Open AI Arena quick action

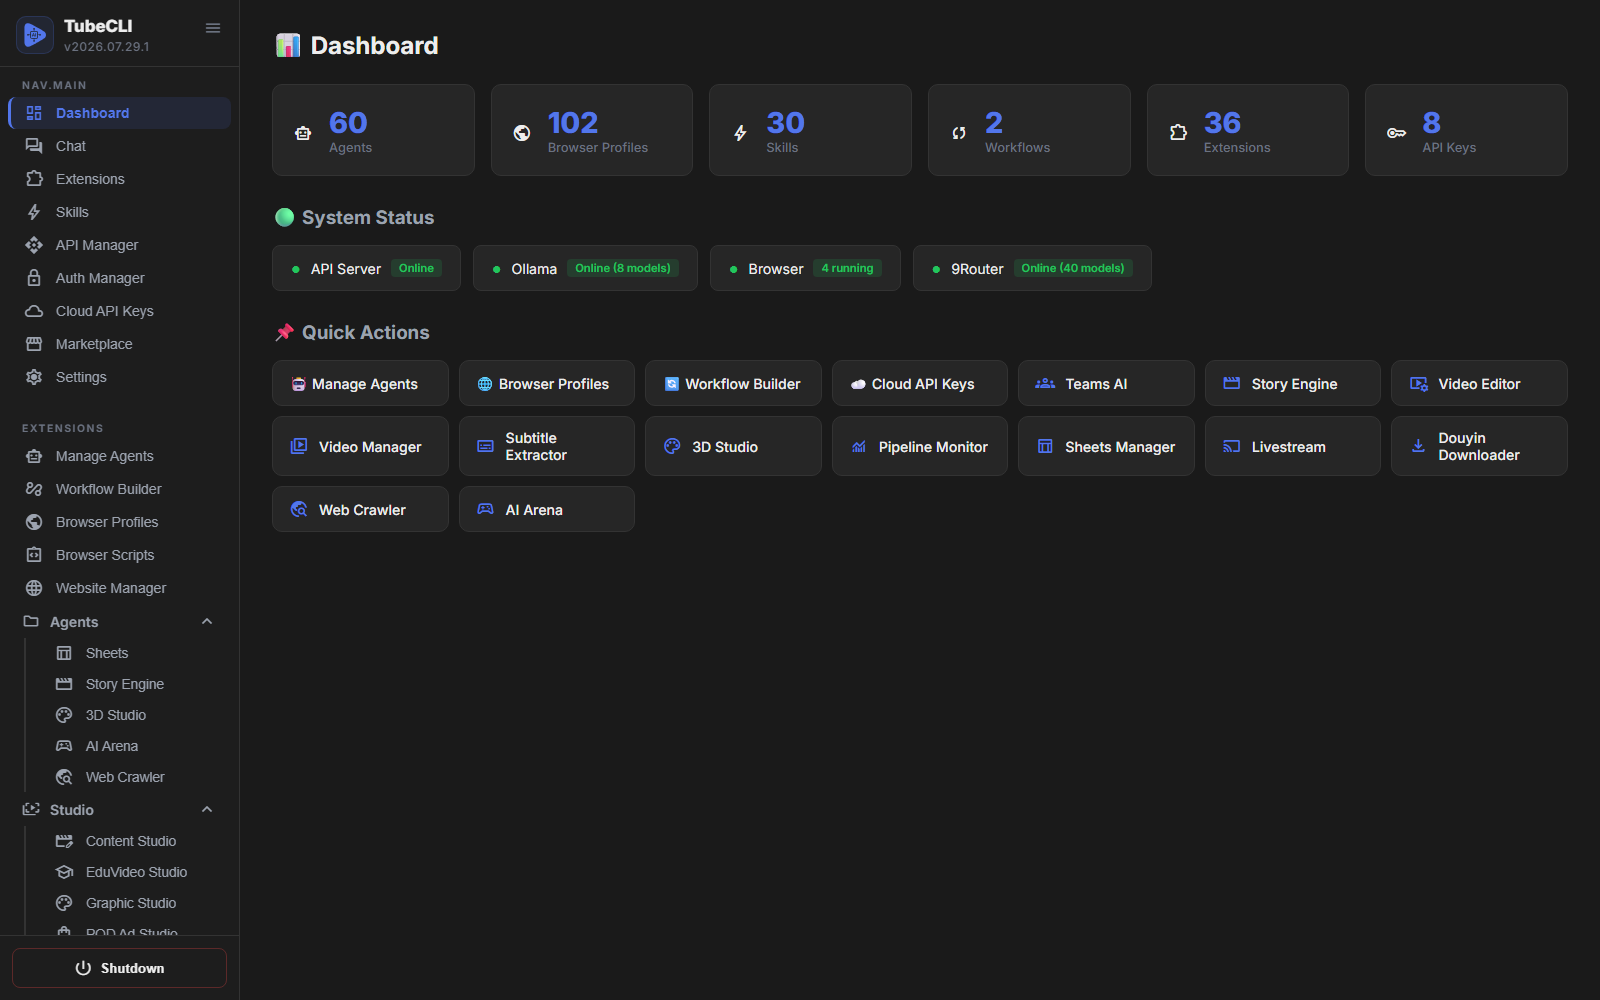(547, 509)
